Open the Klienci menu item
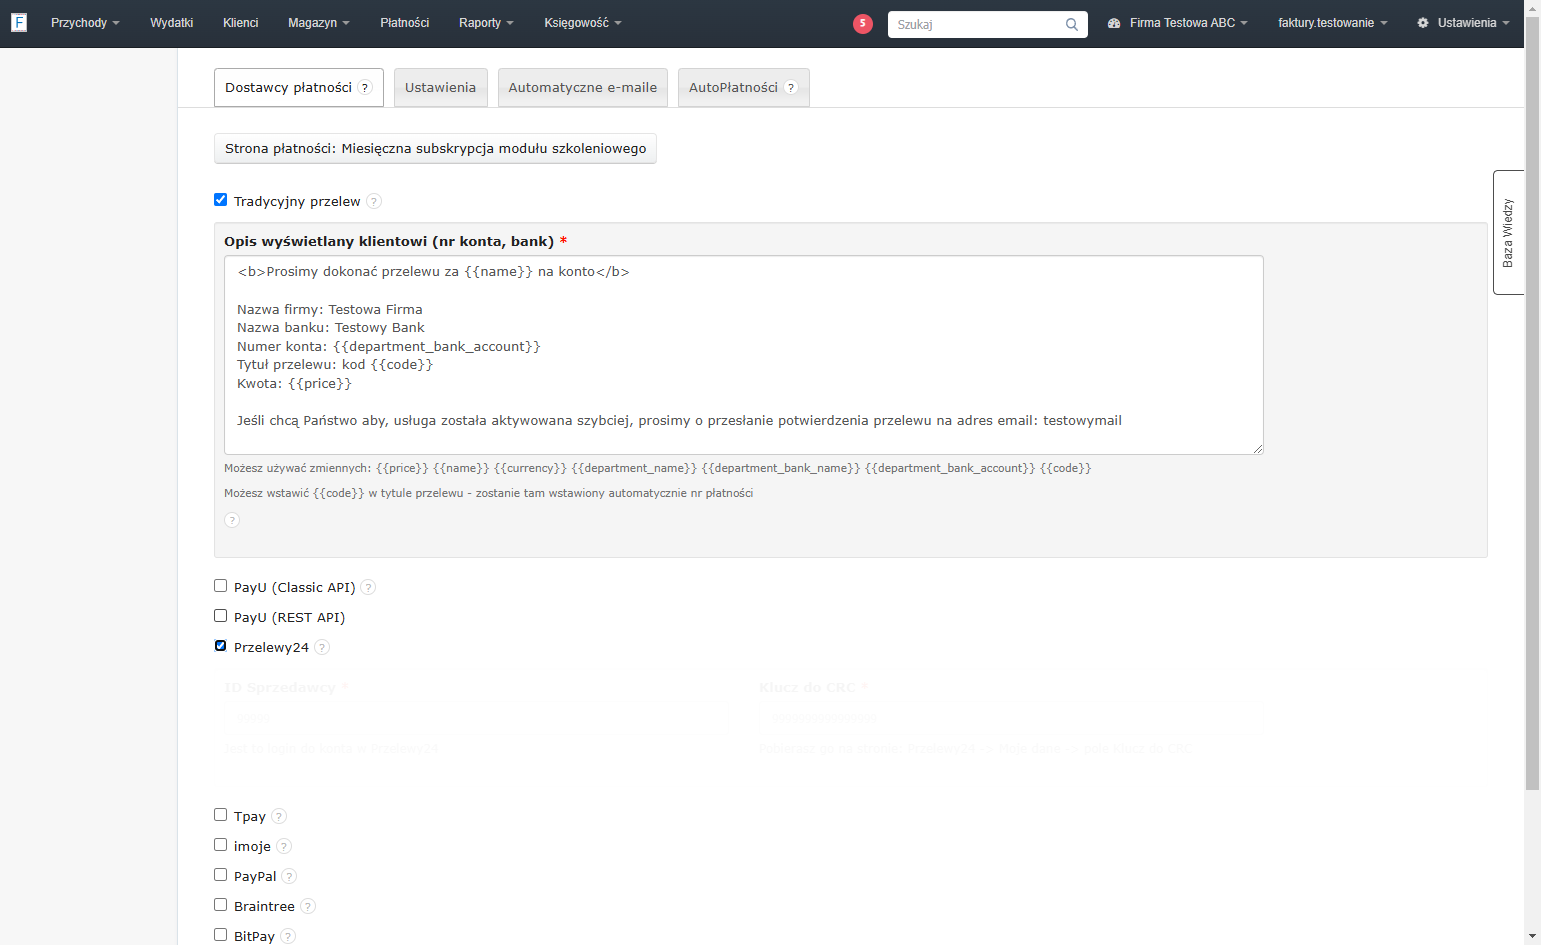This screenshot has height=945, width=1541. 241,23
